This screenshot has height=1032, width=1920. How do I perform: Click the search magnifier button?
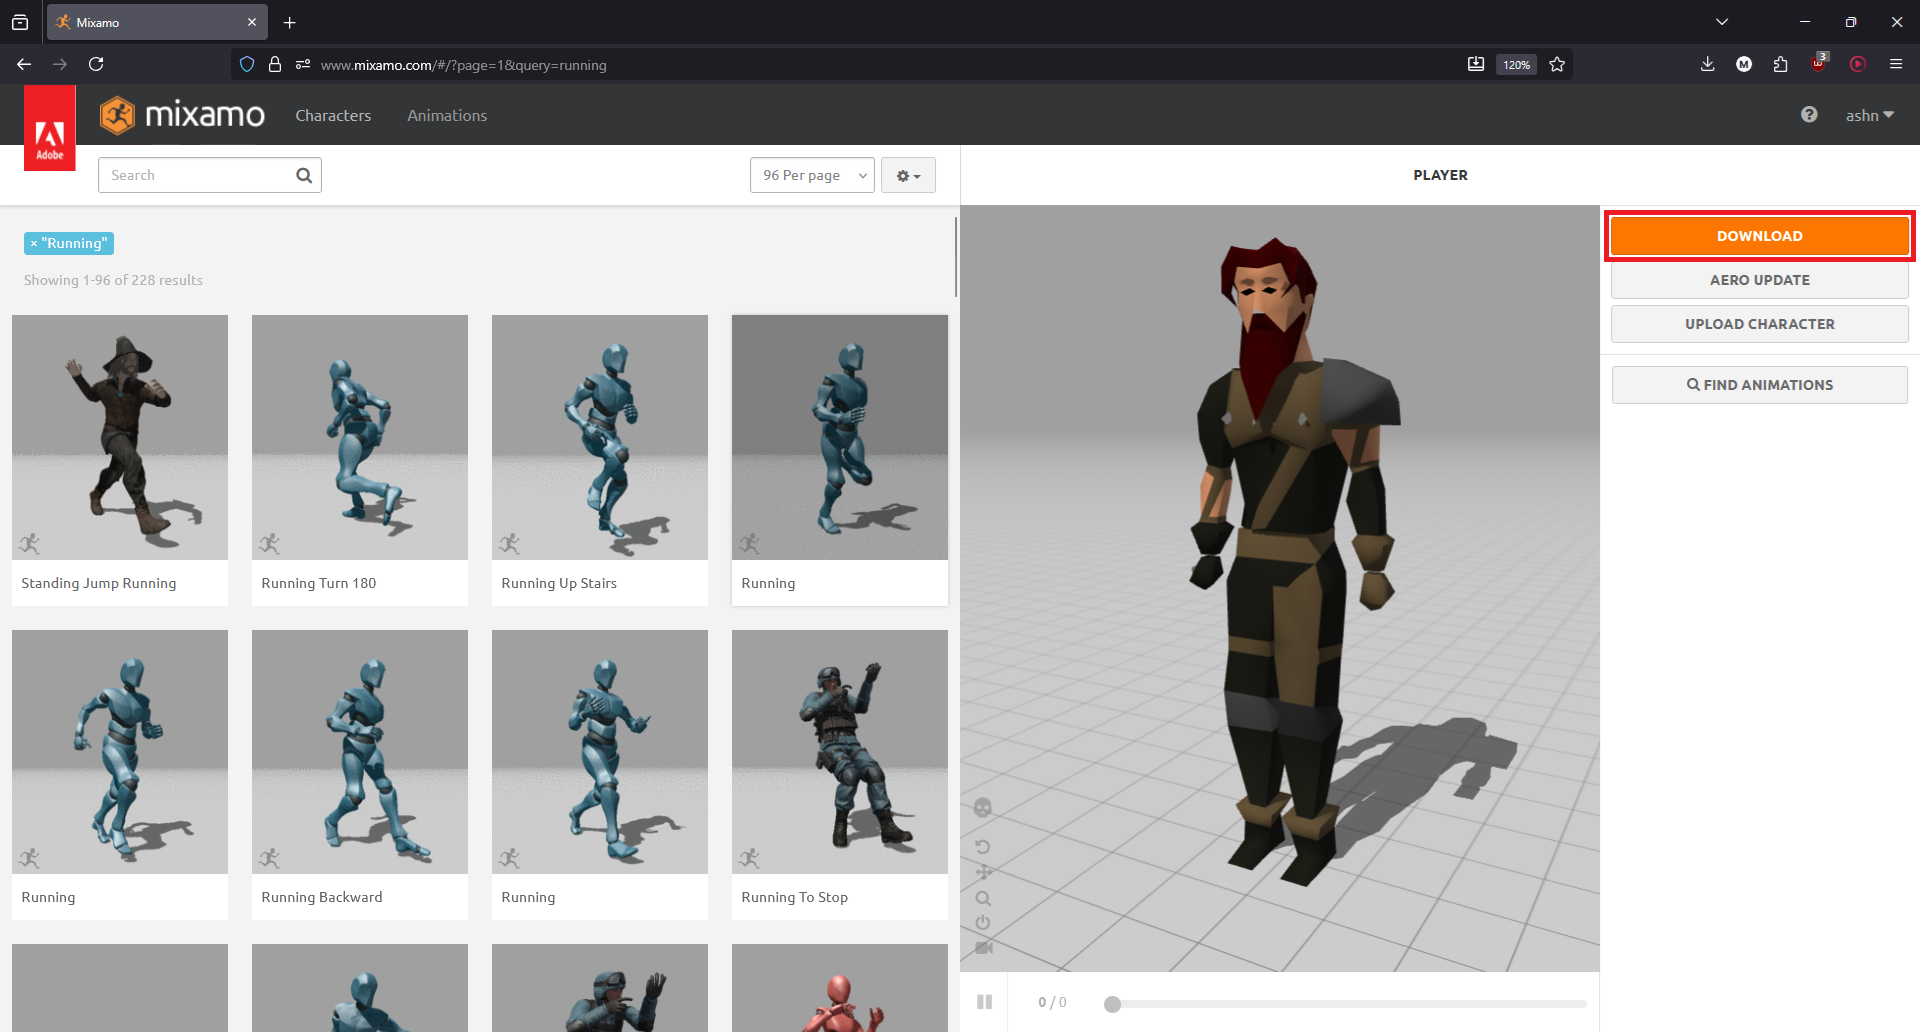pyautogui.click(x=304, y=176)
